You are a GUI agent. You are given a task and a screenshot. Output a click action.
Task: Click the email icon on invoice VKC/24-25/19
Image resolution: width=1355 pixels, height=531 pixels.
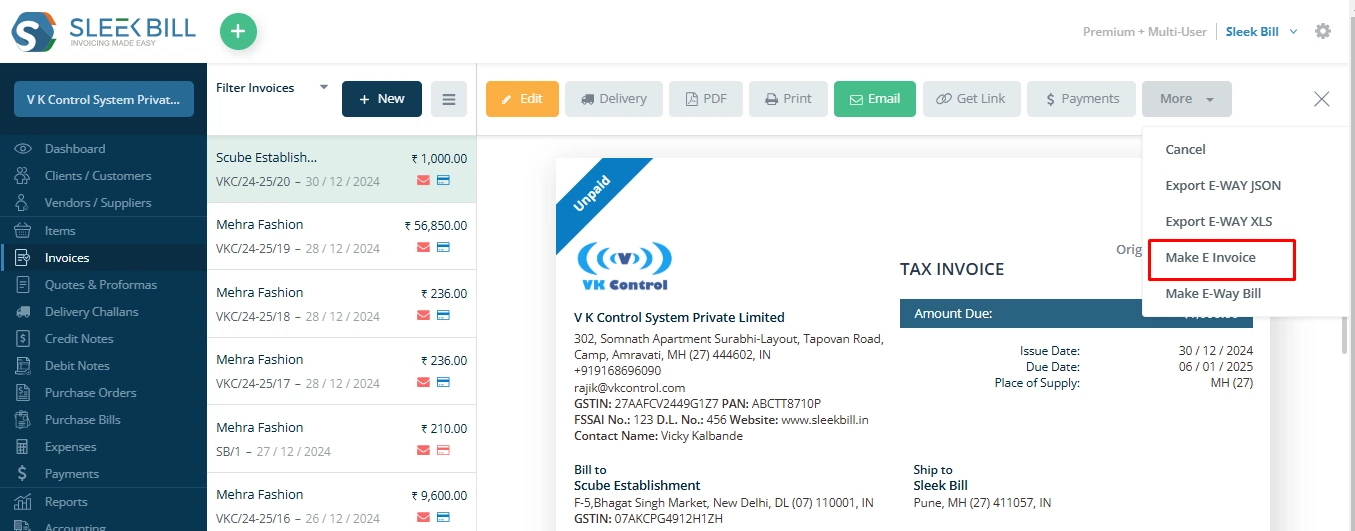pos(423,248)
